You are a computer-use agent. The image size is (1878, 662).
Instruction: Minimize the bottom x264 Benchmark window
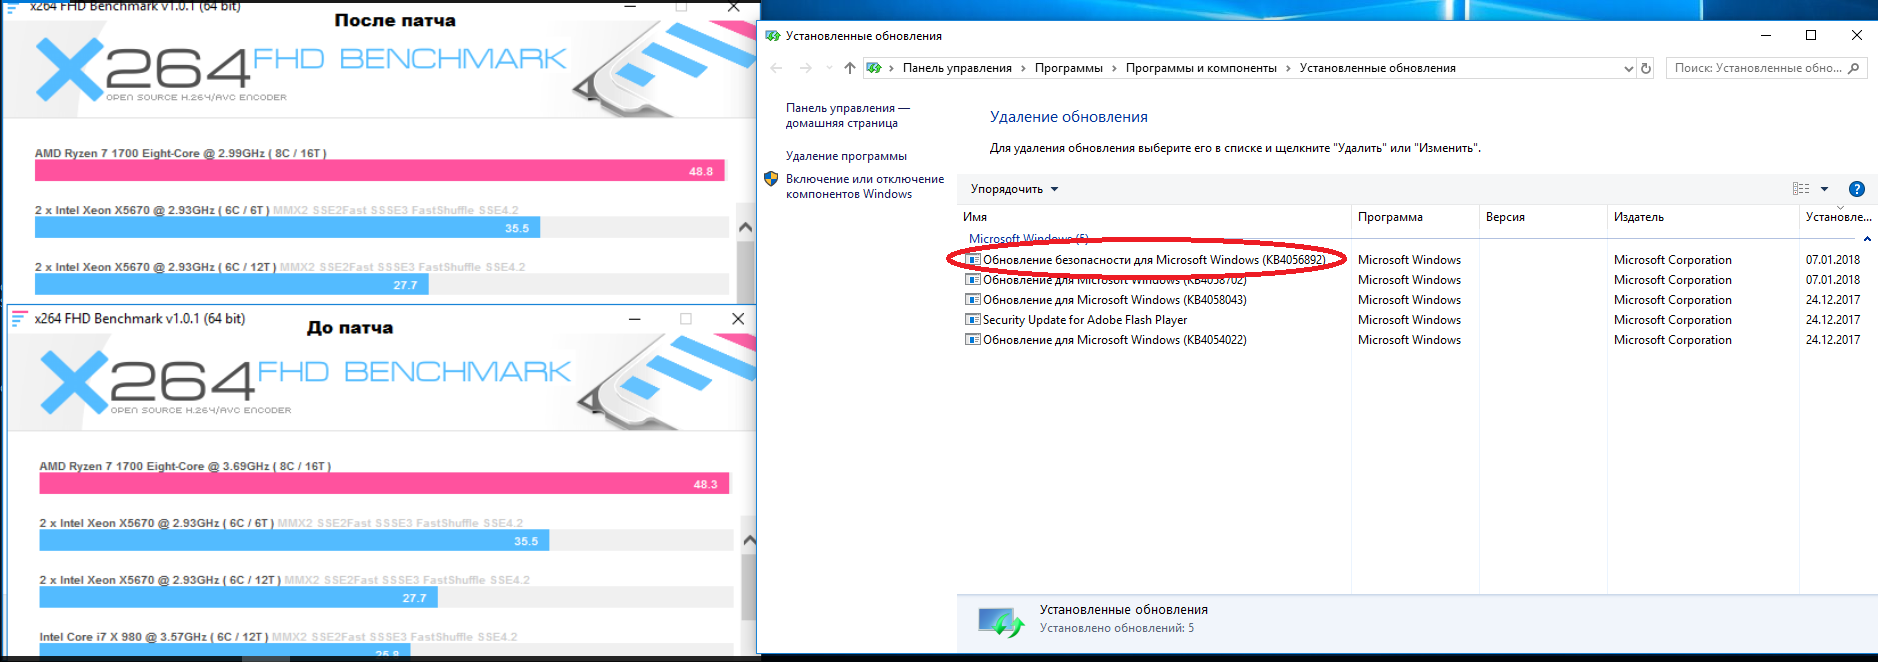(x=634, y=319)
